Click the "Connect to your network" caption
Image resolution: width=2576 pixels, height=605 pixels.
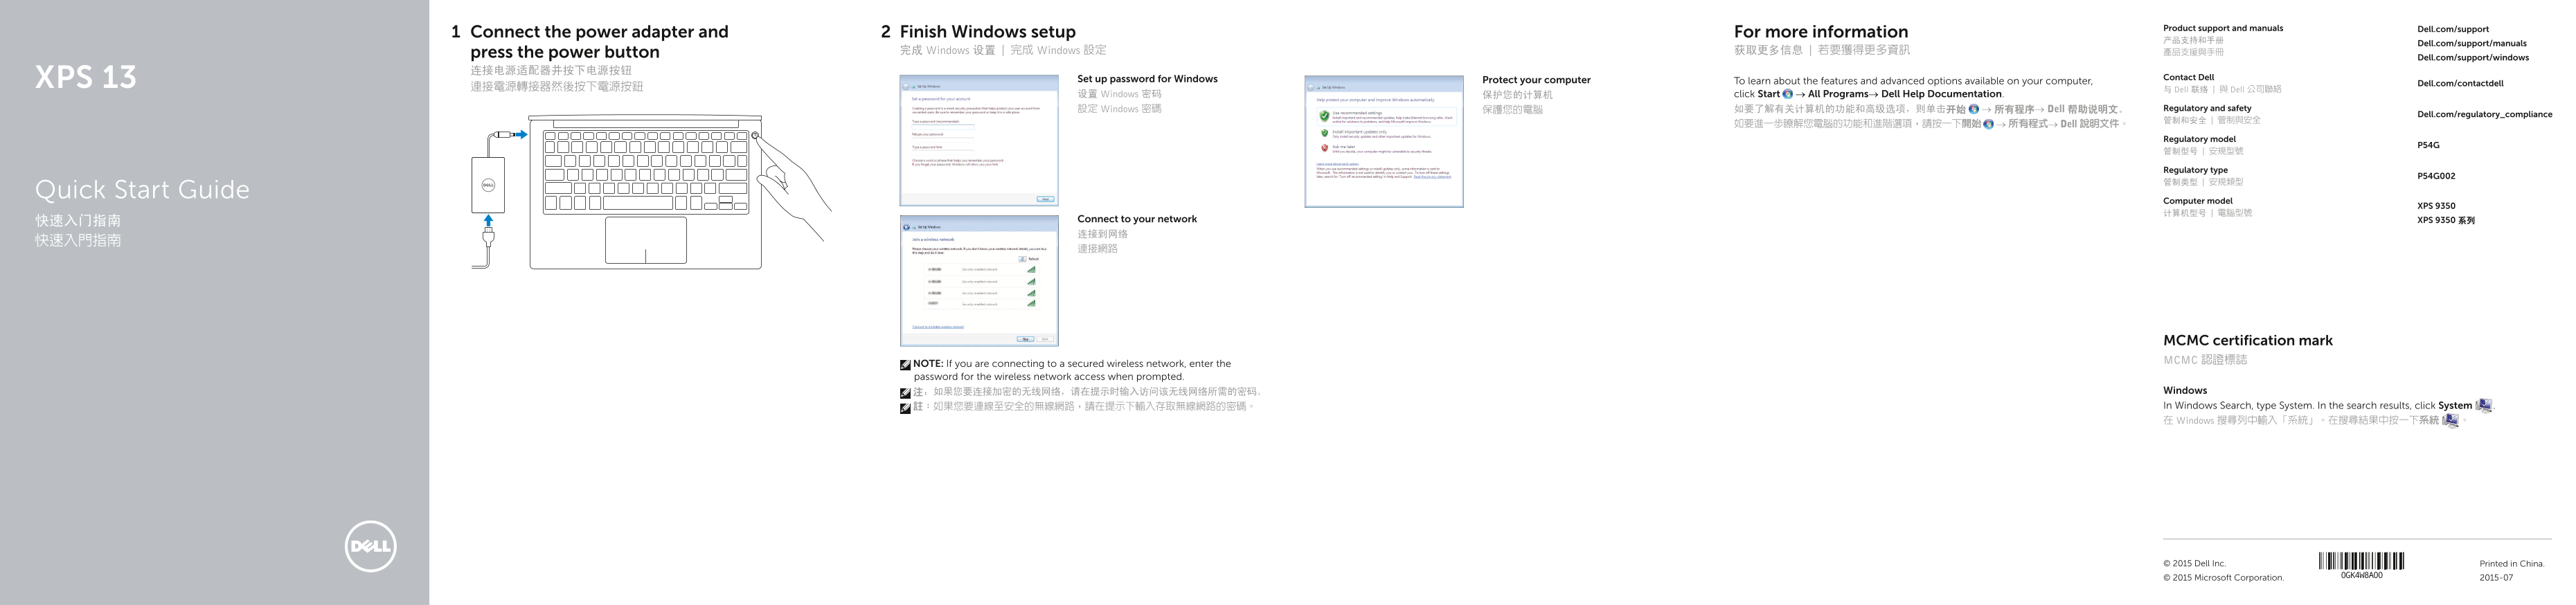1137,219
